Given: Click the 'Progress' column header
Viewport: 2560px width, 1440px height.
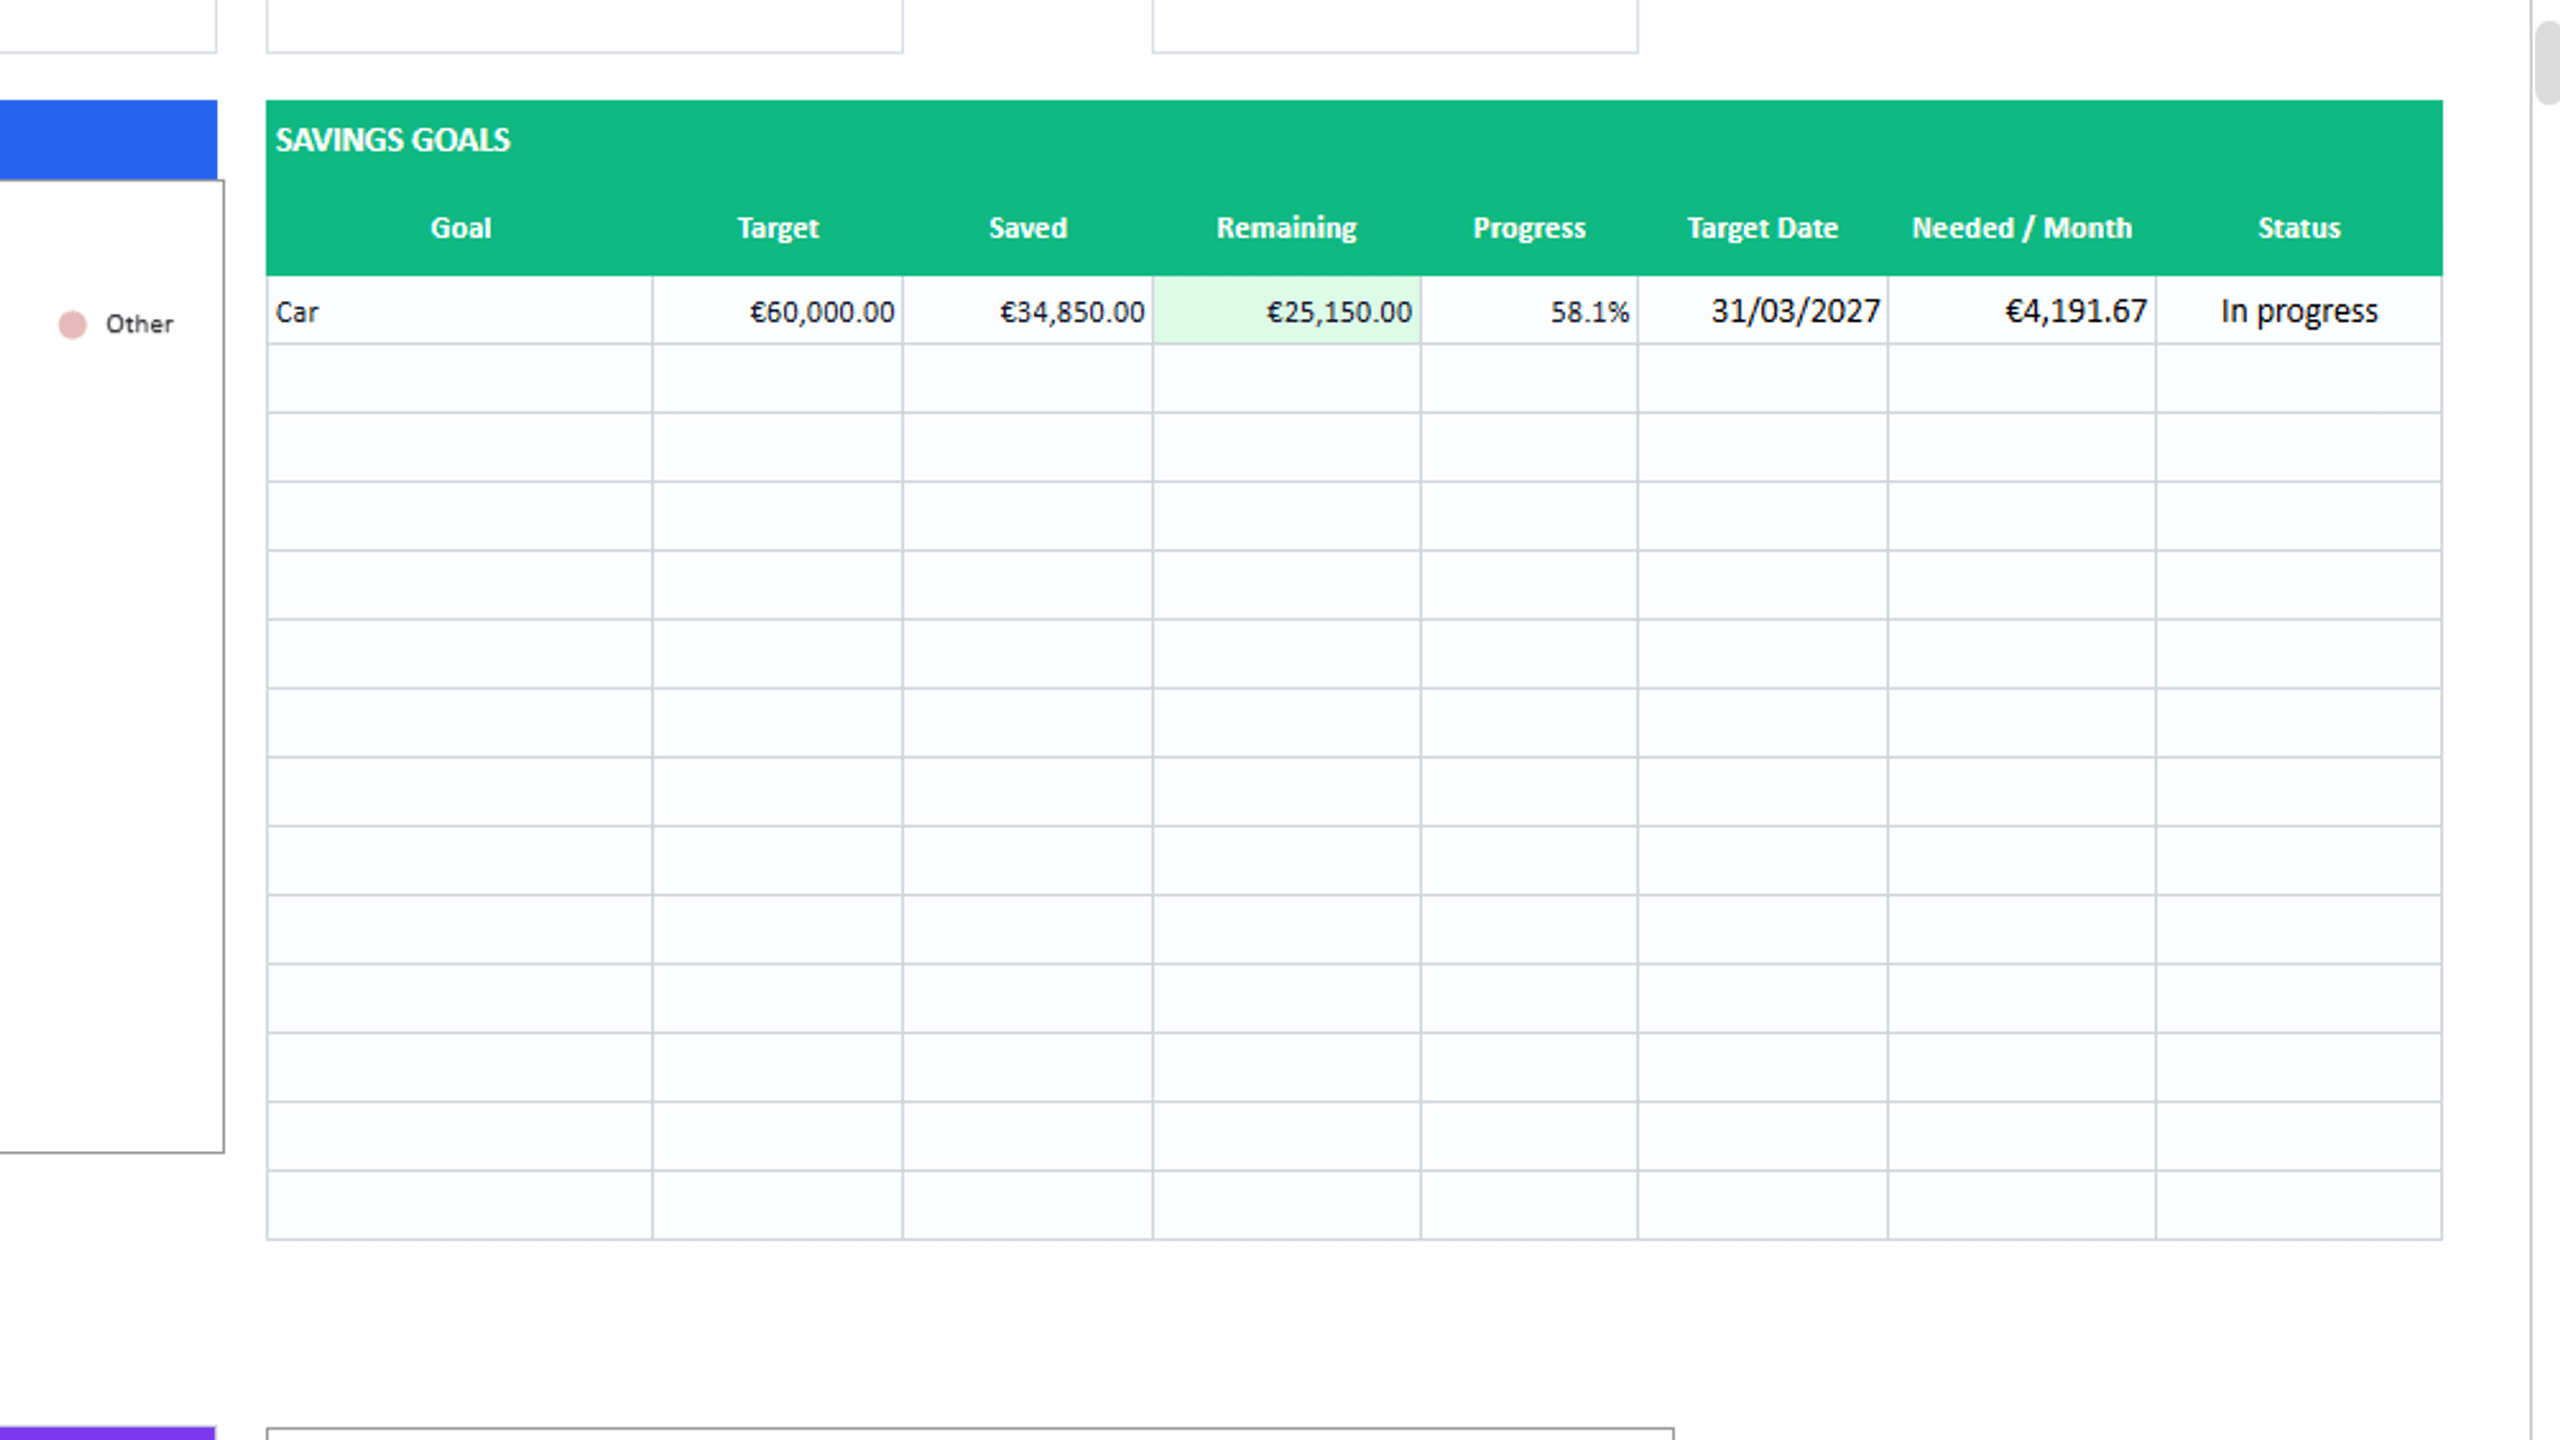Looking at the screenshot, I should pyautogui.click(x=1529, y=228).
